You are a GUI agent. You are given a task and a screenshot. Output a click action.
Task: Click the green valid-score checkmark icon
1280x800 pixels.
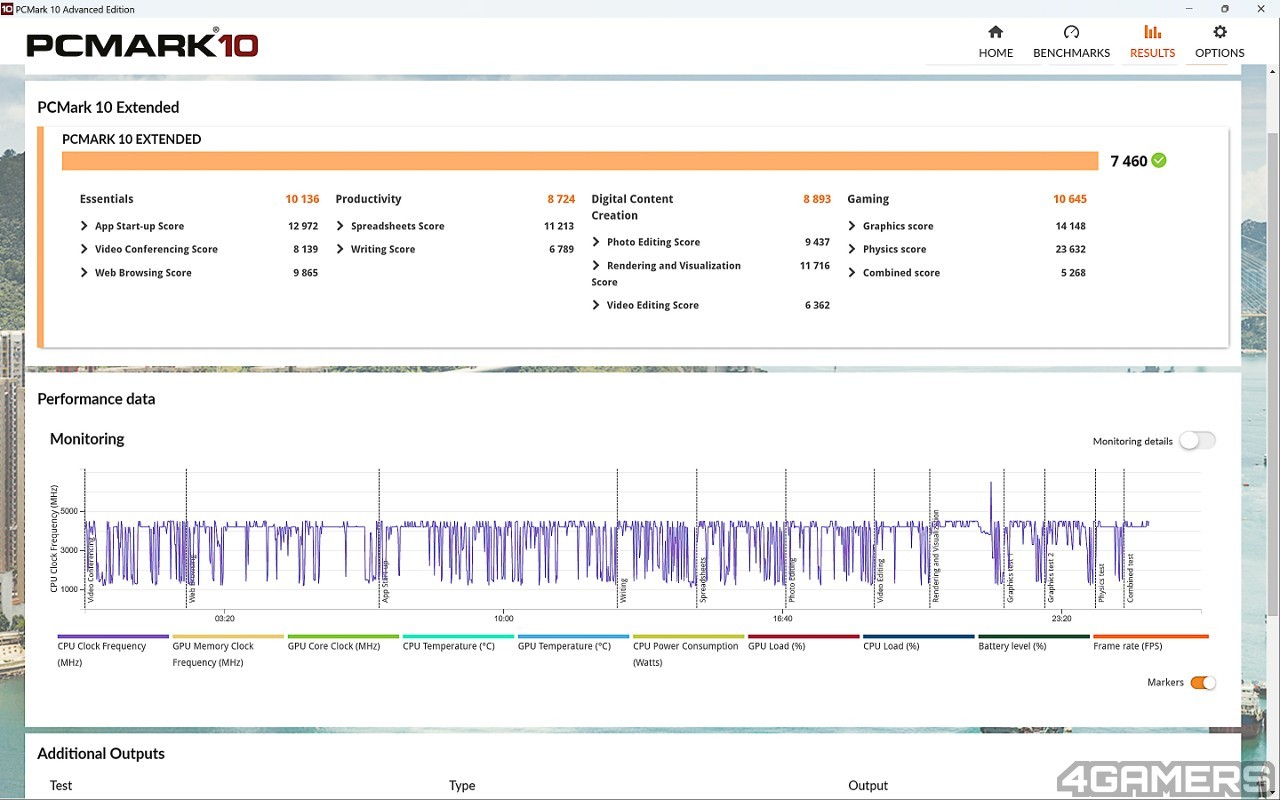tap(1159, 160)
